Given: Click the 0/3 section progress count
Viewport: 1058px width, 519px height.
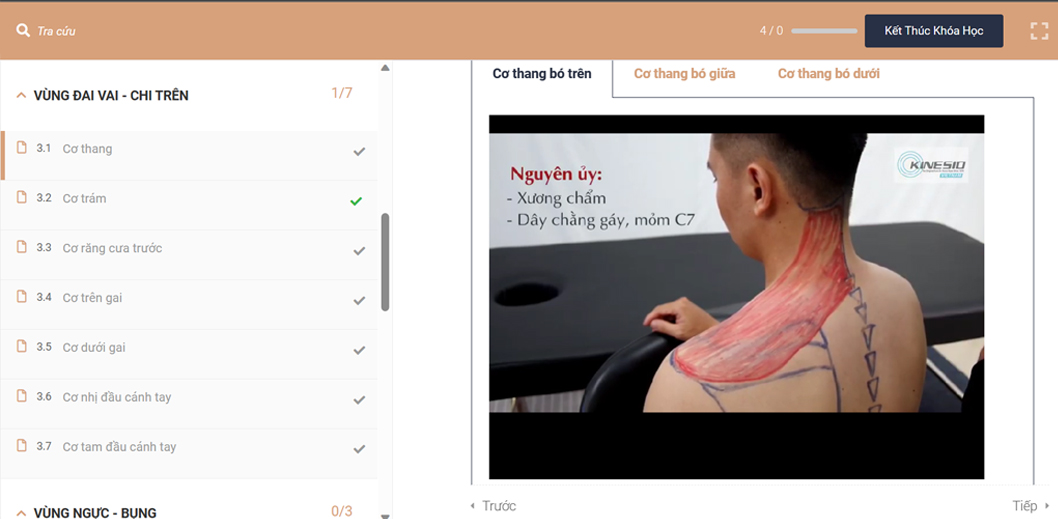Looking at the screenshot, I should (x=341, y=512).
